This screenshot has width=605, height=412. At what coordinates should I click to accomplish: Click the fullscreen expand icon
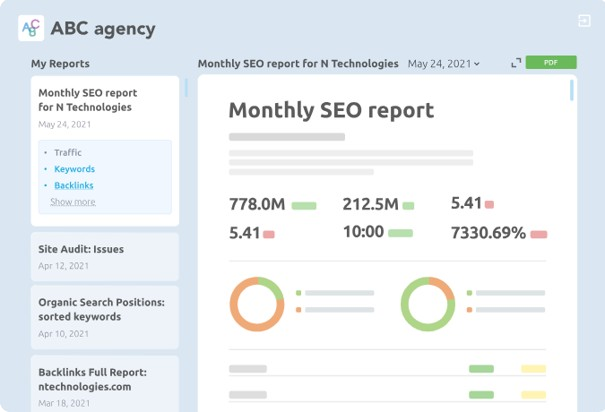[x=516, y=63]
